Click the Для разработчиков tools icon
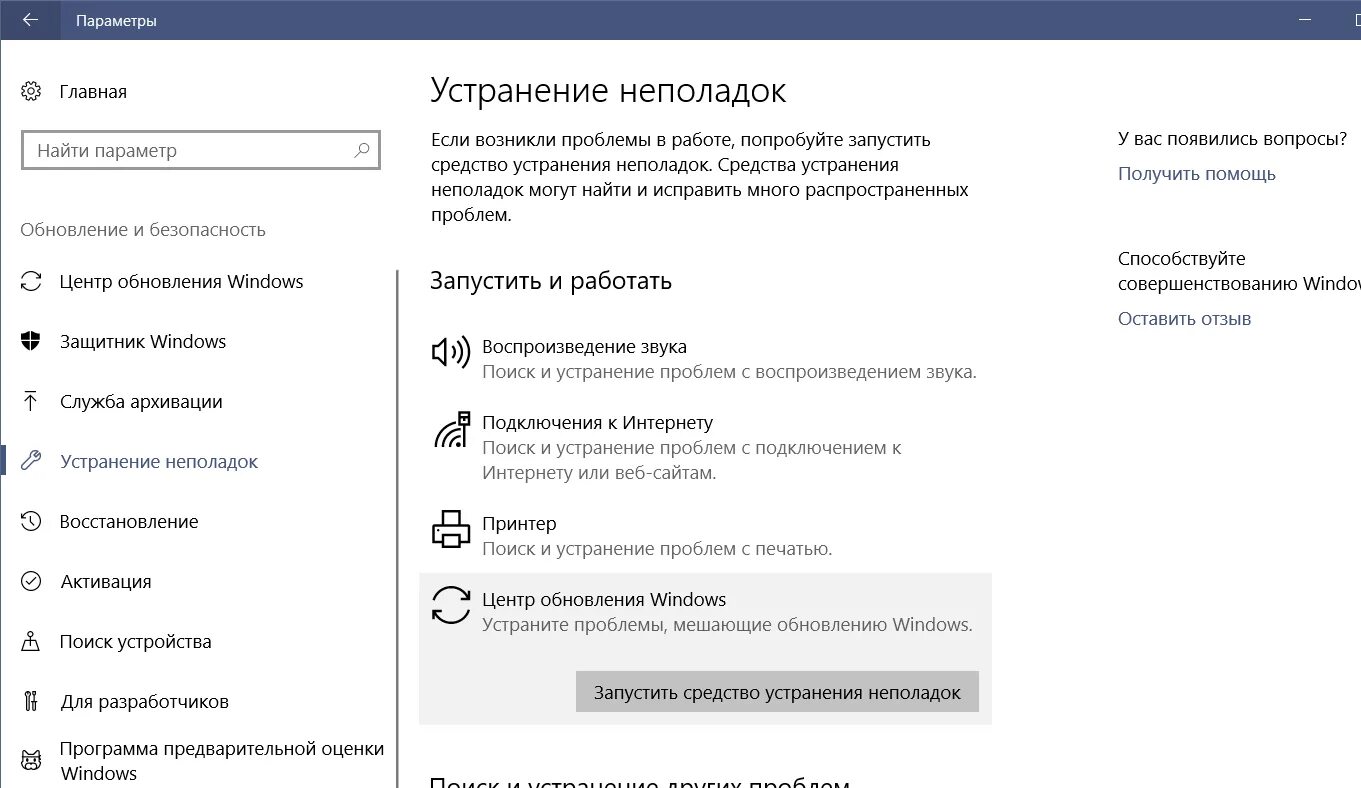The width and height of the screenshot is (1361, 788). (31, 702)
